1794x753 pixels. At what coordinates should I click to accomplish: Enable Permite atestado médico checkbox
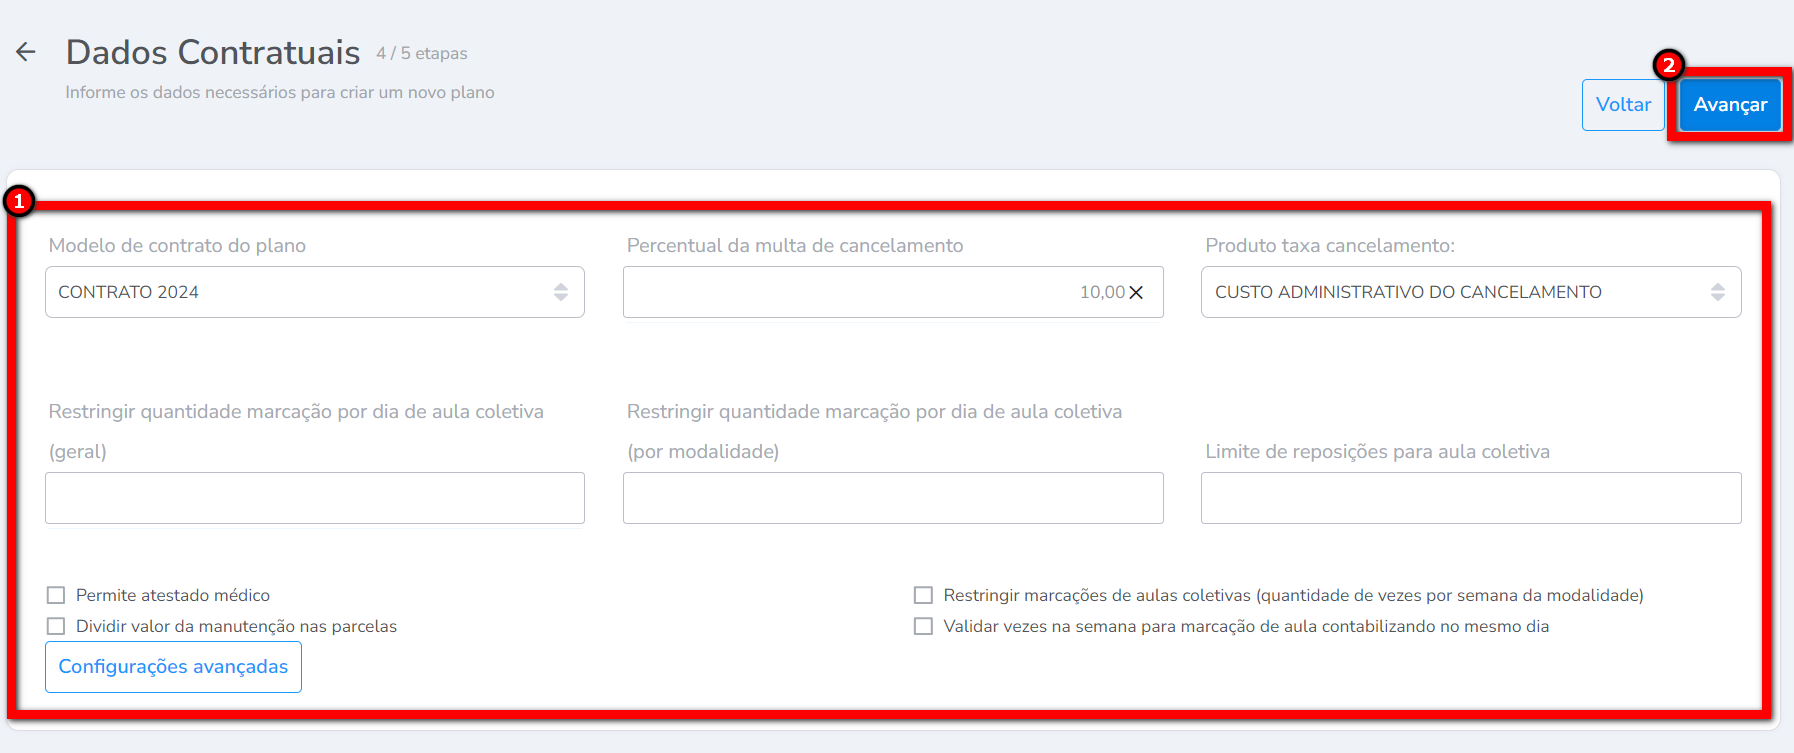coord(56,596)
